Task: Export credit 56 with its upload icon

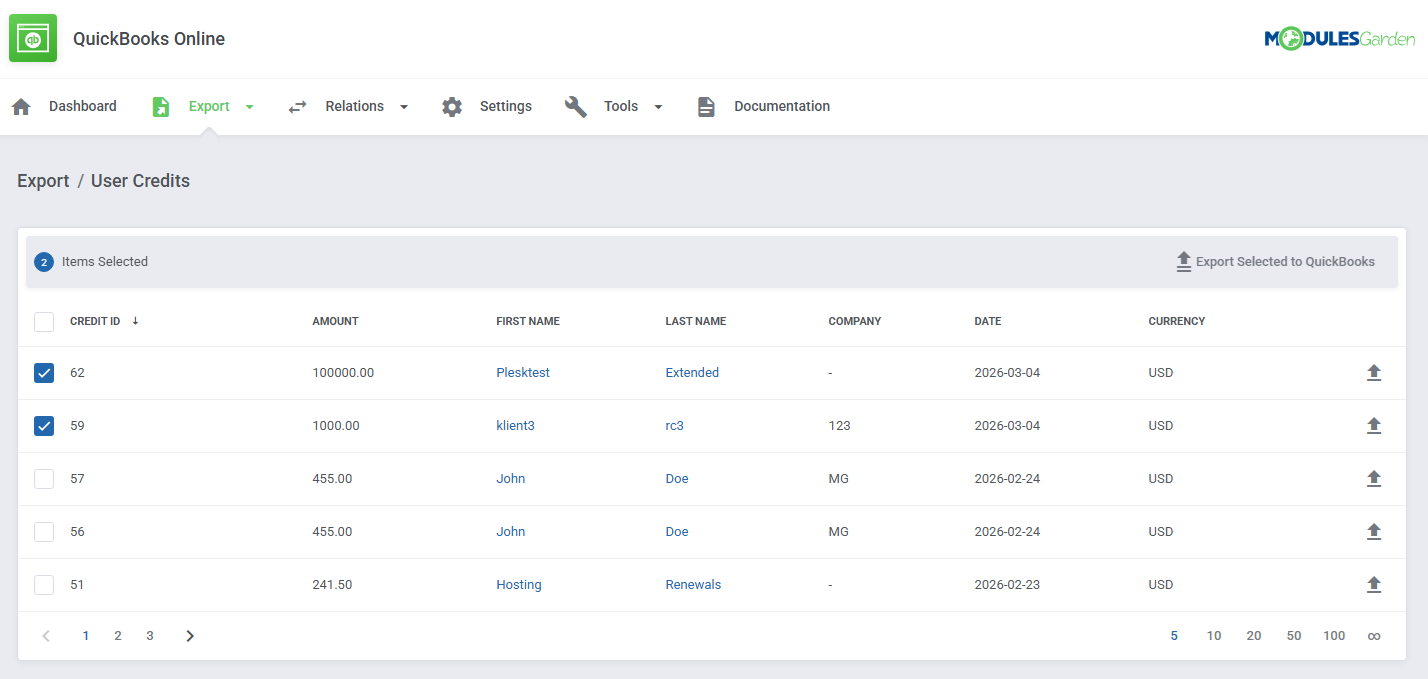Action: click(x=1374, y=532)
